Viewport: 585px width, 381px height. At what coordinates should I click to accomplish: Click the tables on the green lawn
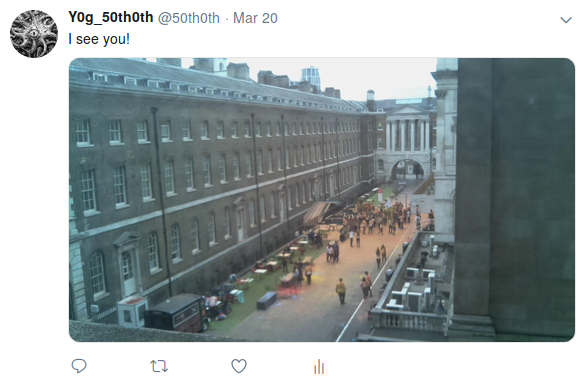click(284, 261)
